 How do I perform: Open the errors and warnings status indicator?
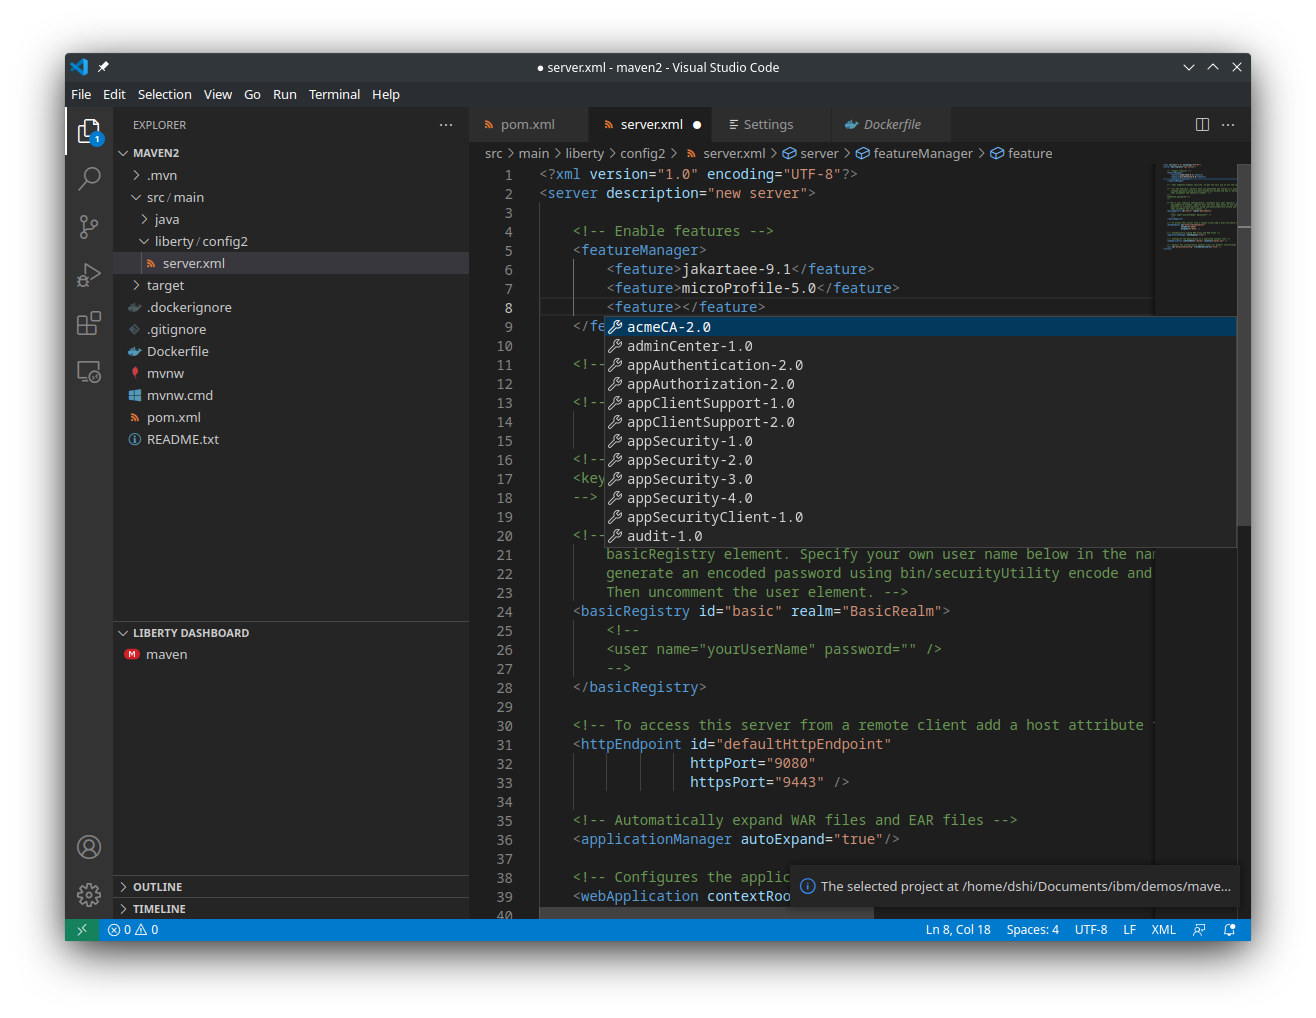pyautogui.click(x=133, y=930)
